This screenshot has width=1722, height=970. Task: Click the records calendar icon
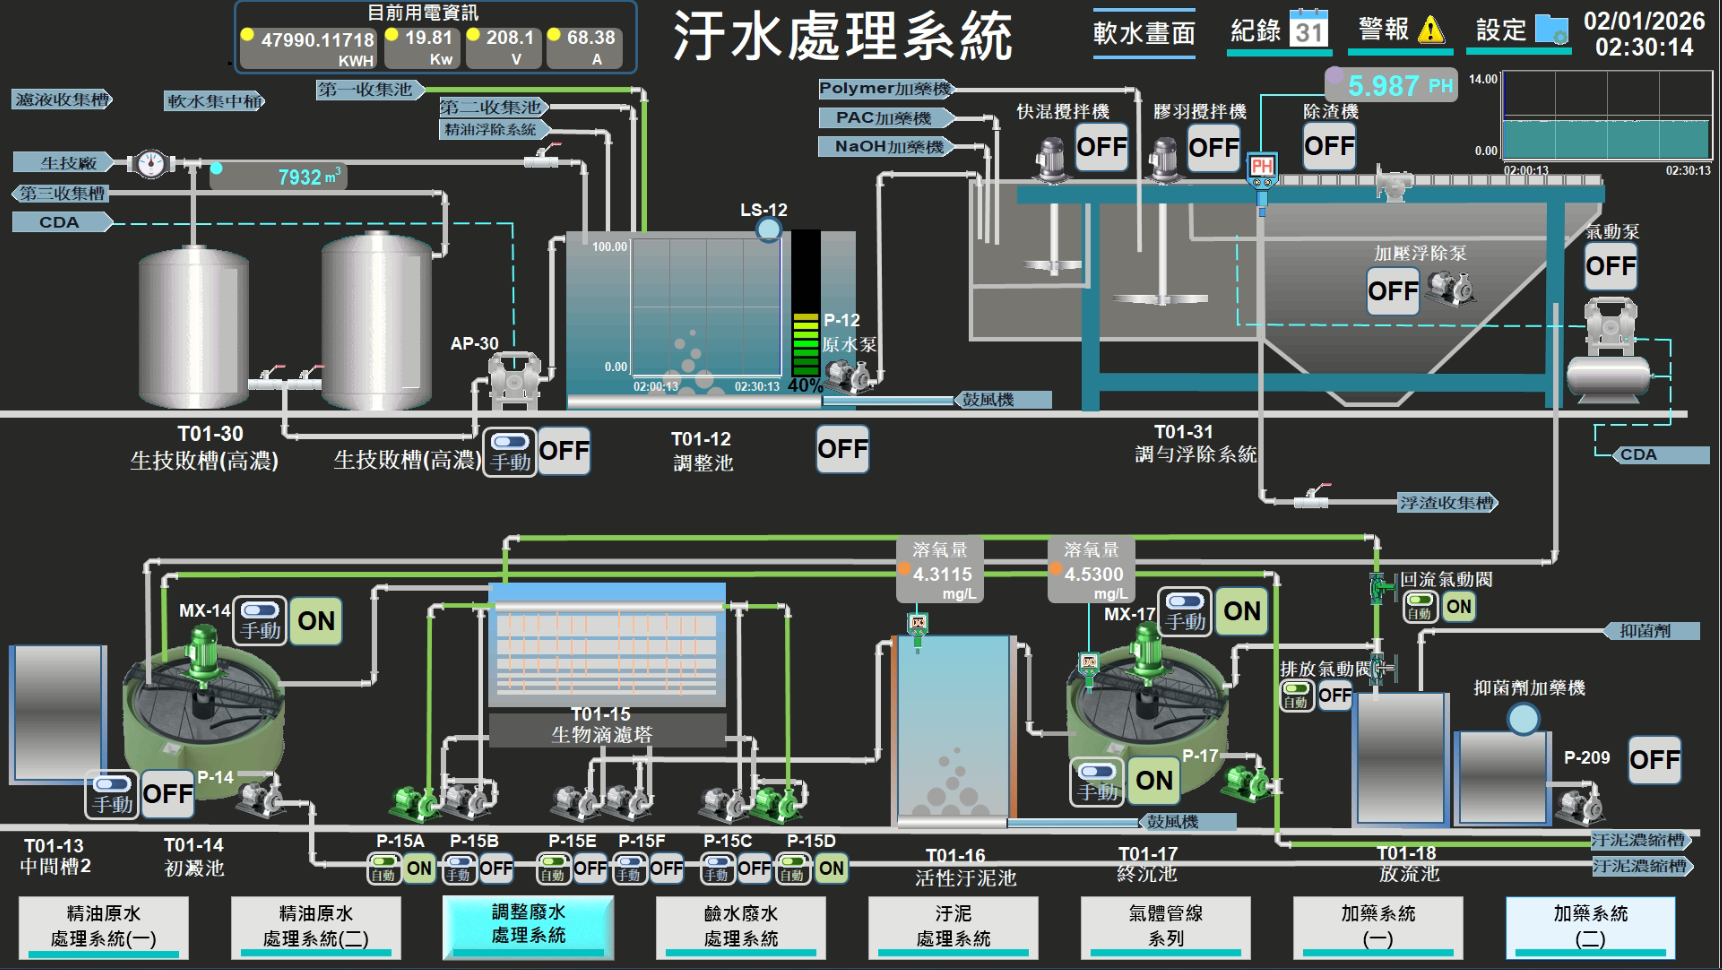click(1308, 29)
